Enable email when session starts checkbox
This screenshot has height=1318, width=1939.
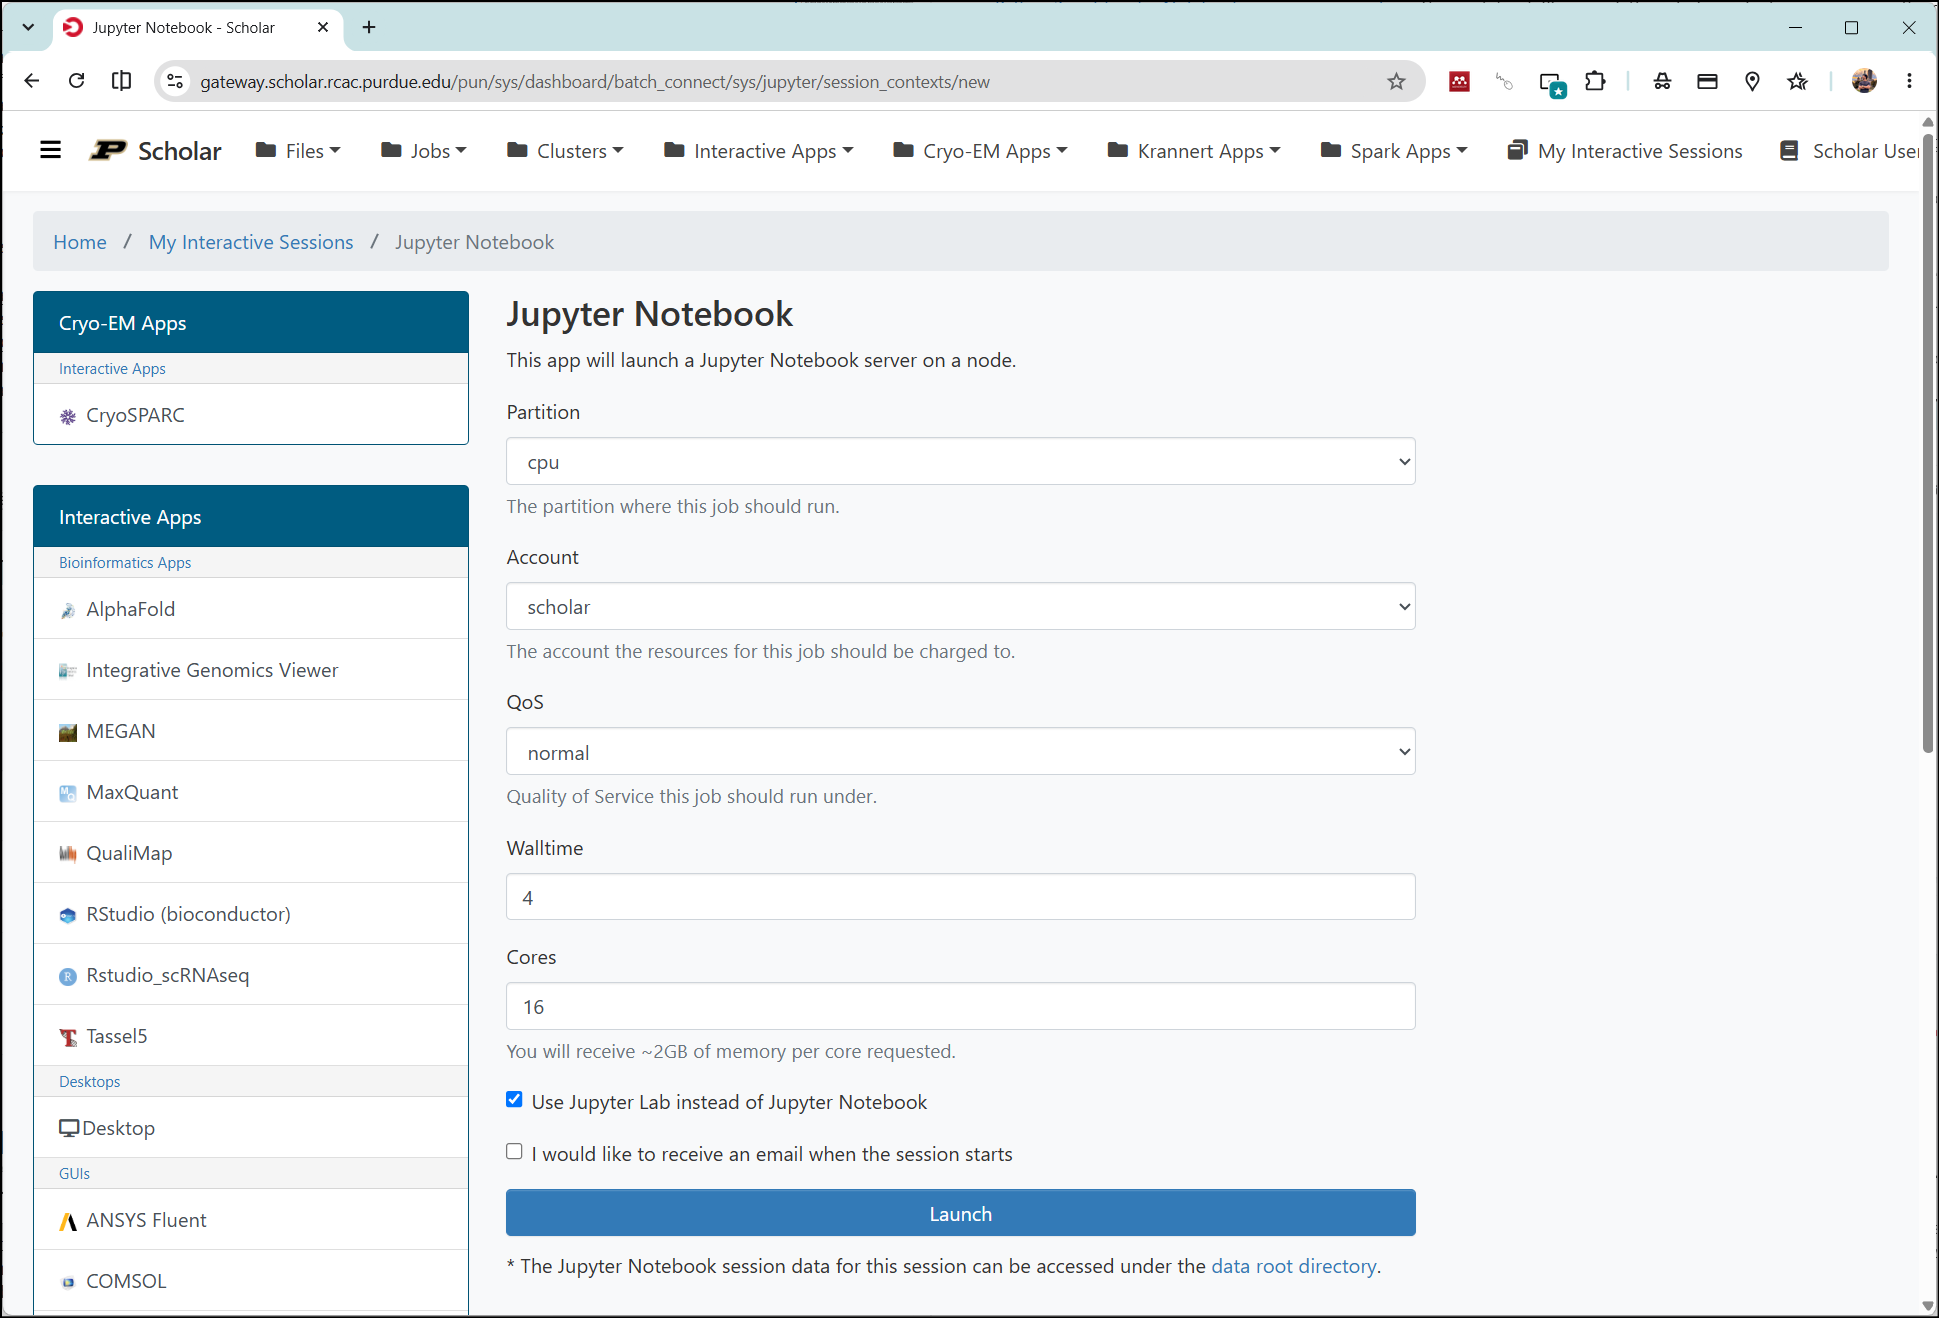point(514,1152)
